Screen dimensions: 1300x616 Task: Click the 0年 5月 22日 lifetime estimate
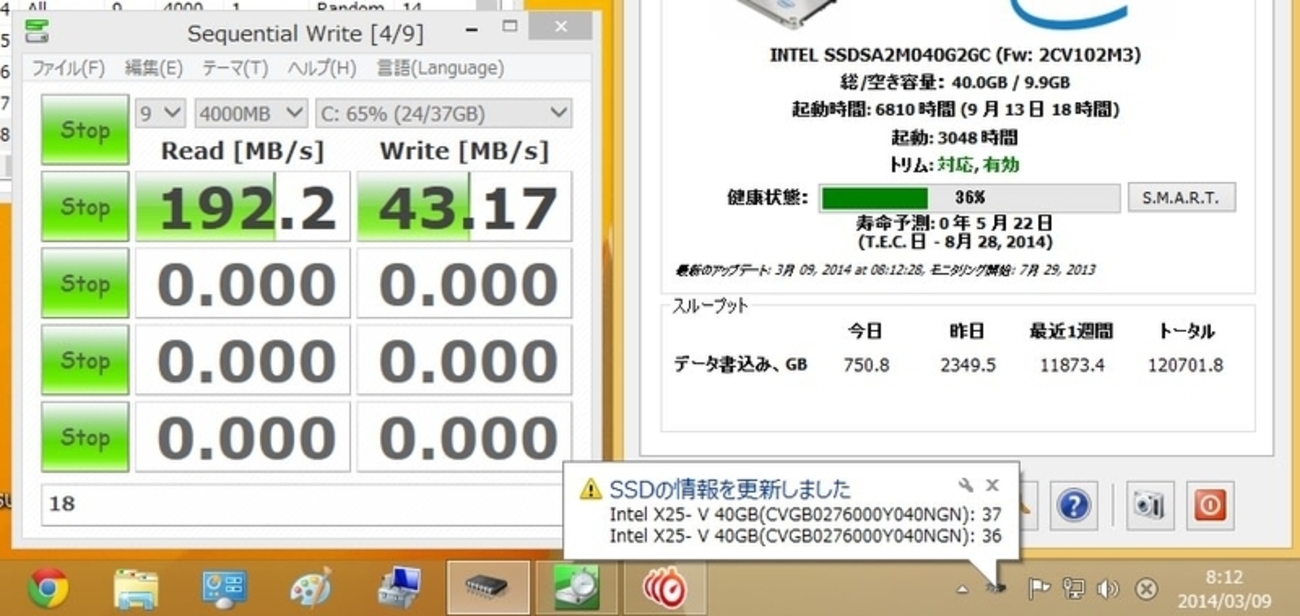coord(995,223)
